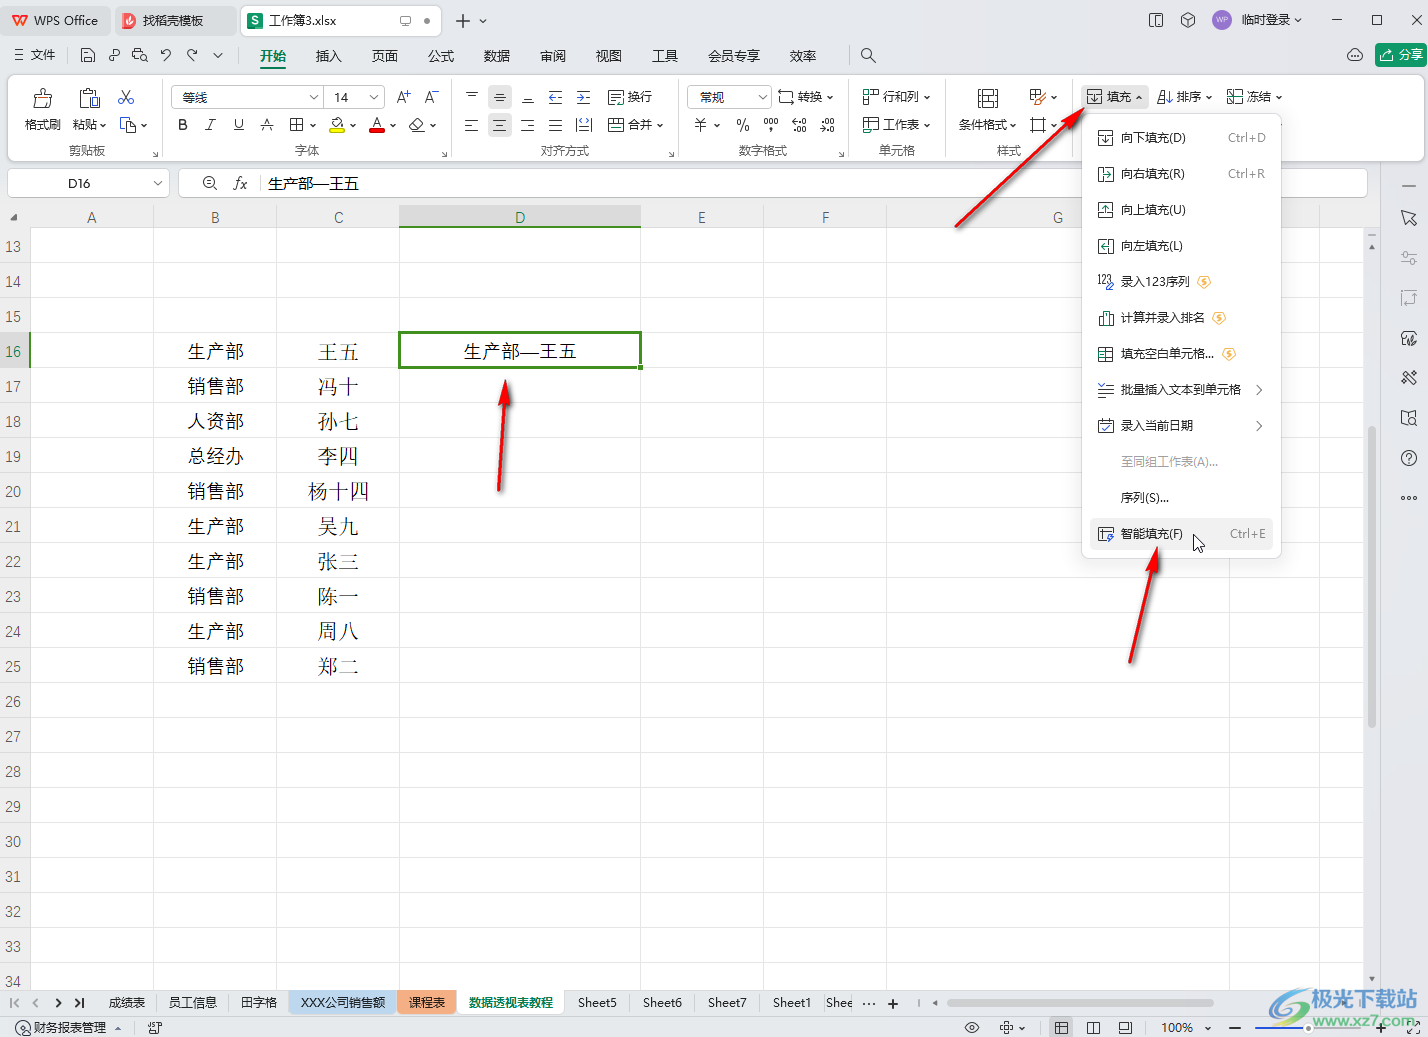Screen dimensions: 1428x1037
Task: Click the insert function fx icon
Action: (x=240, y=183)
